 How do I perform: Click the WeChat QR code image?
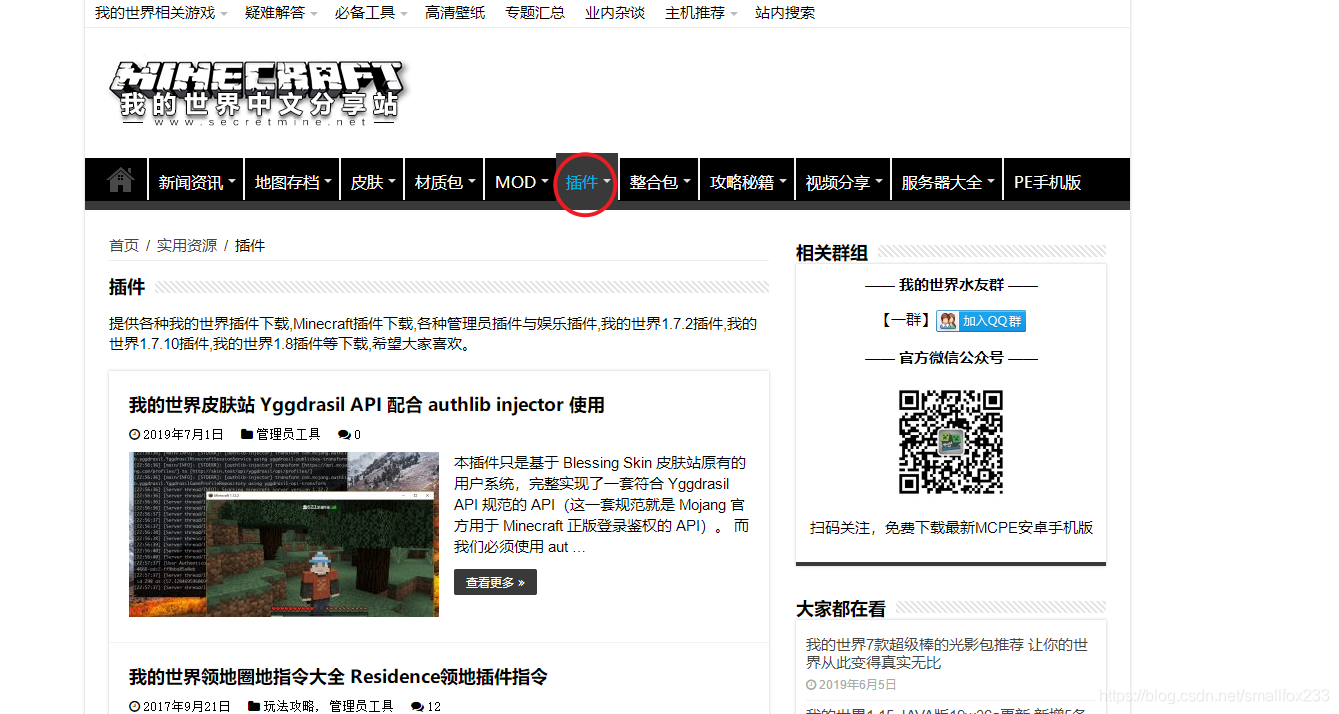coord(950,442)
